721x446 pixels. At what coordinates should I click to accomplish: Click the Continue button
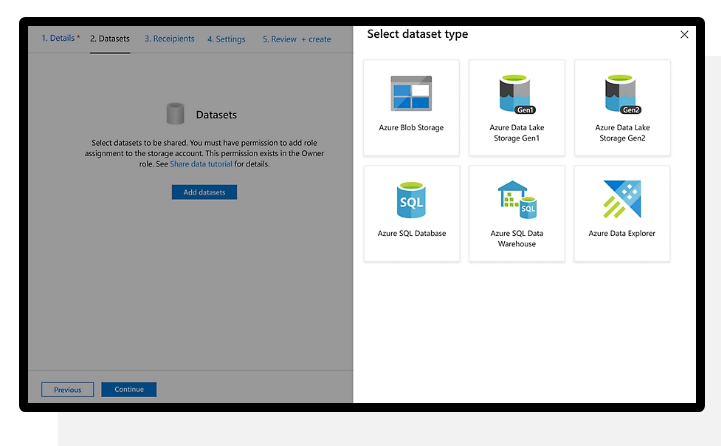click(x=129, y=389)
